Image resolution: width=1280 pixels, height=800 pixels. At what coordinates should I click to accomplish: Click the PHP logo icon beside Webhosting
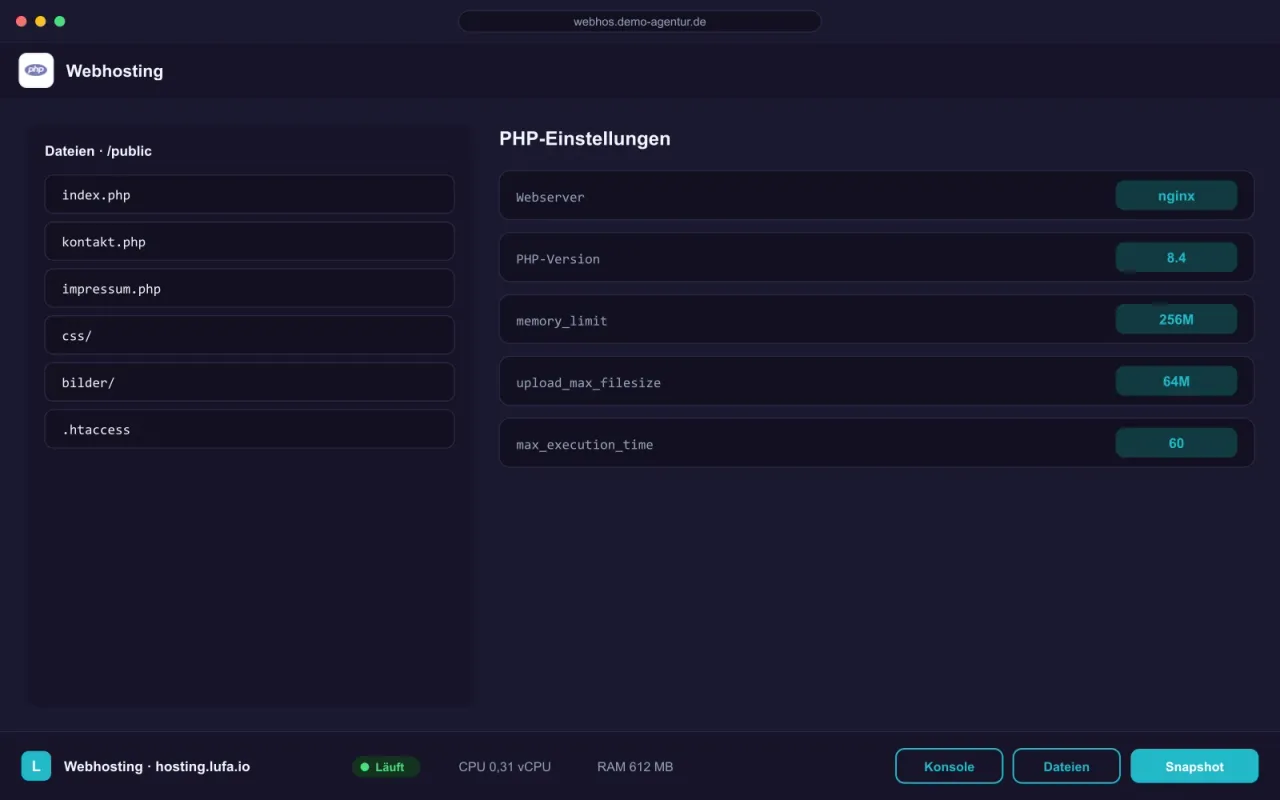point(36,70)
